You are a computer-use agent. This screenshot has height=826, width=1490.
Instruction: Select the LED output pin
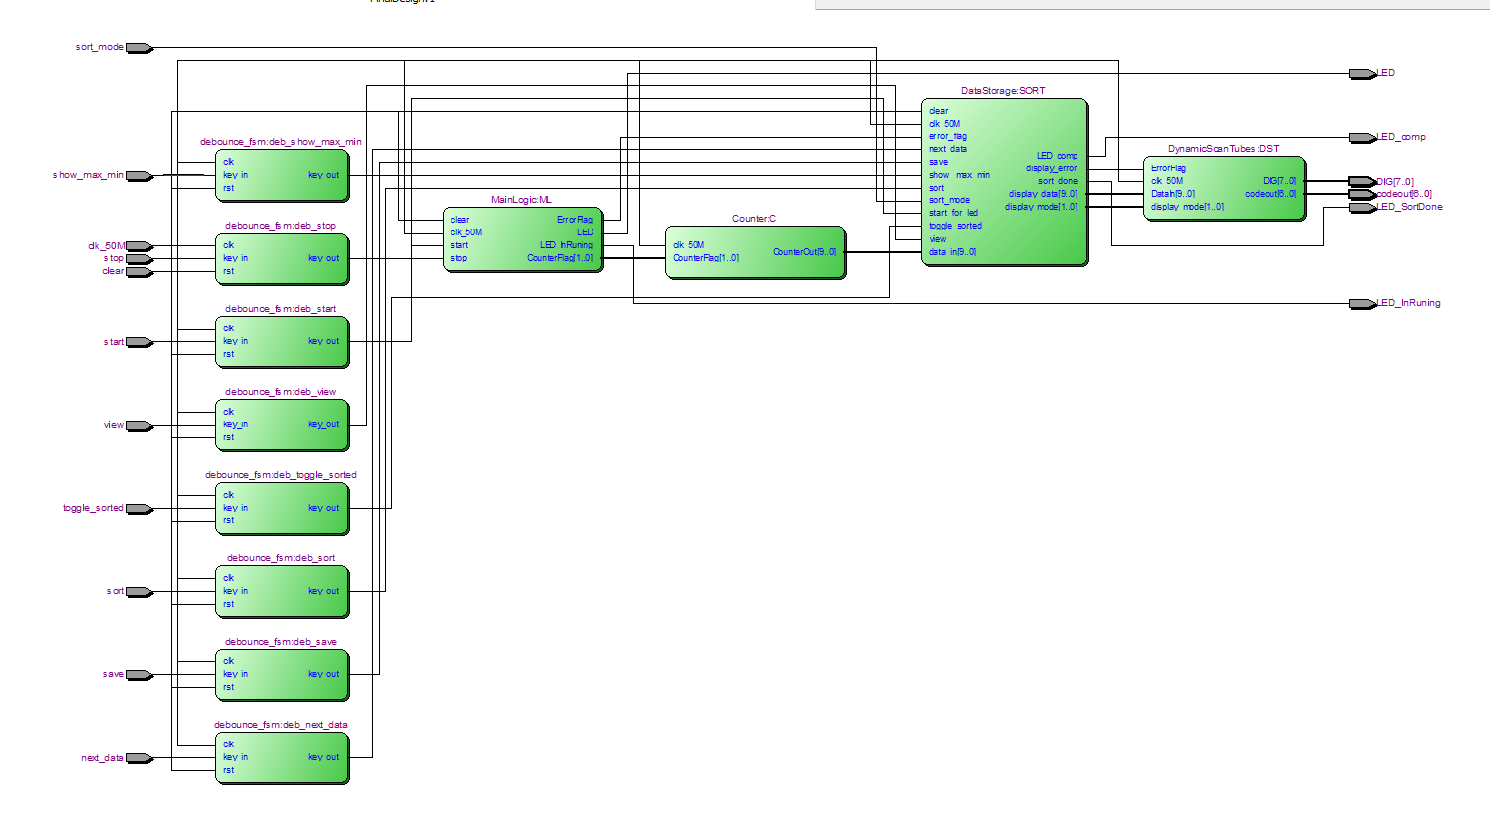1362,74
